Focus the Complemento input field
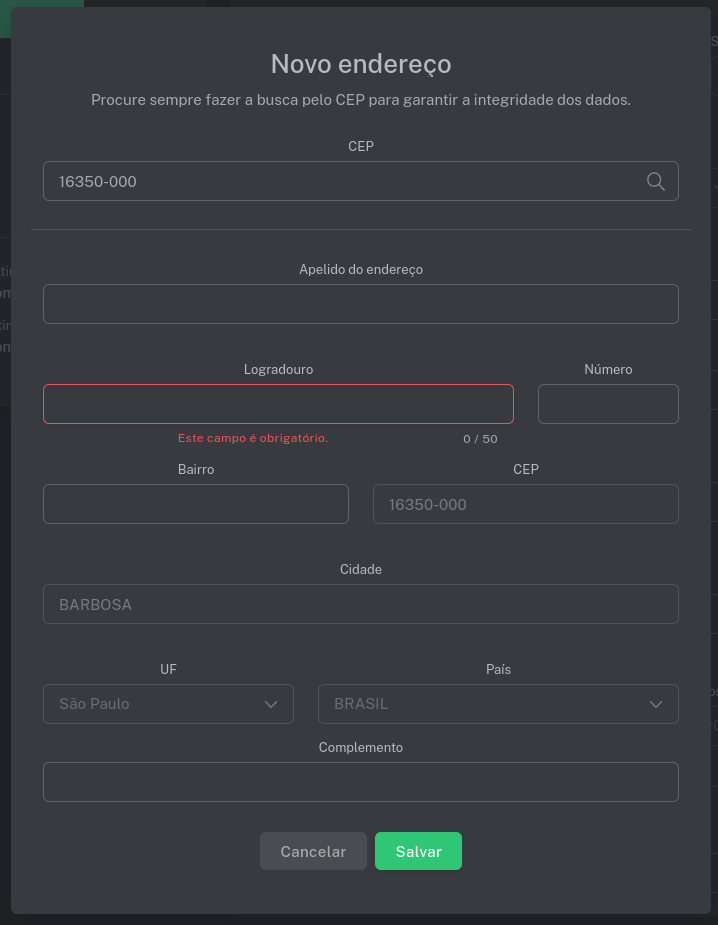This screenshot has width=718, height=925. pos(360,782)
